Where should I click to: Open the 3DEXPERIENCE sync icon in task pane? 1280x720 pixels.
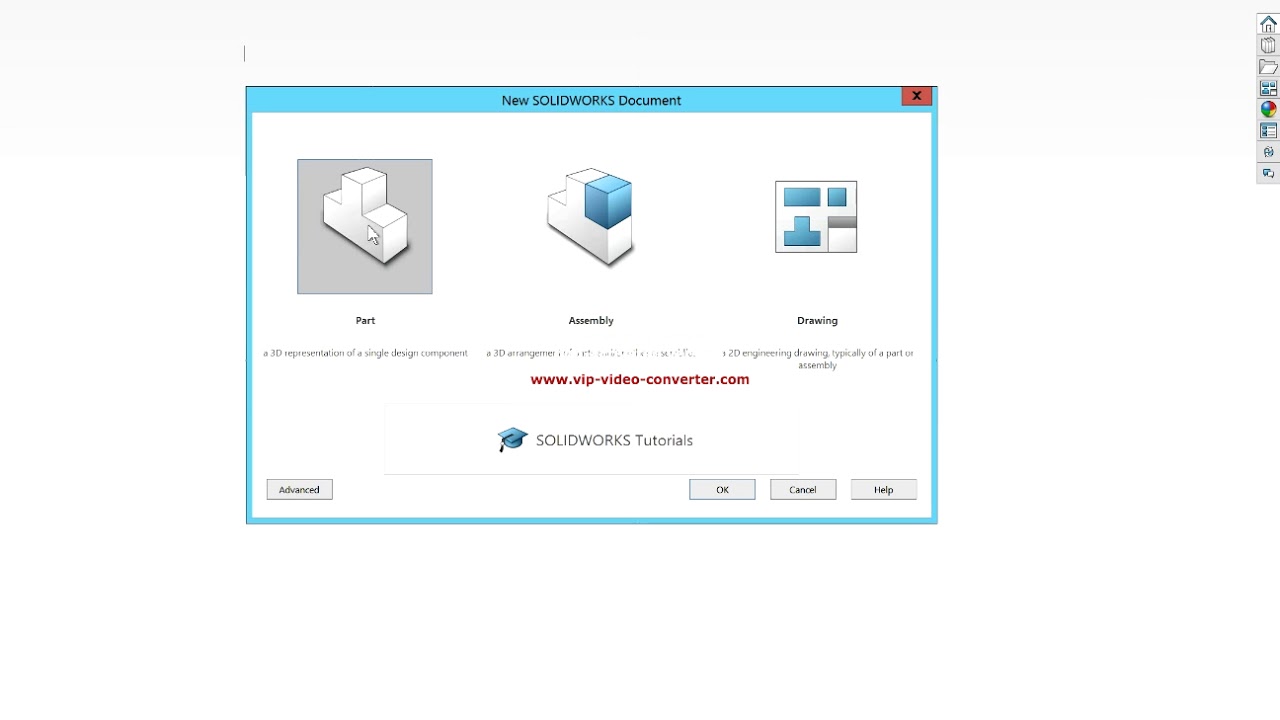(x=1268, y=152)
